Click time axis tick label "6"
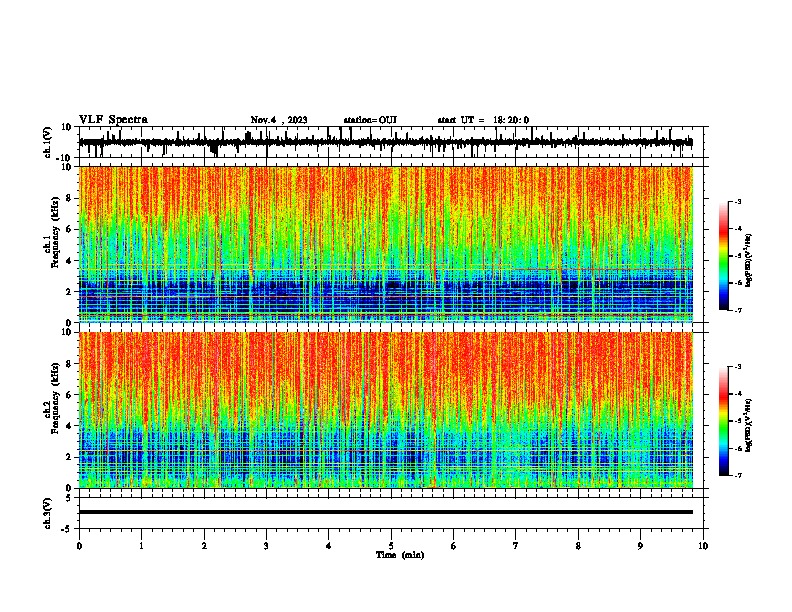This screenshot has width=792, height=612. (x=454, y=546)
